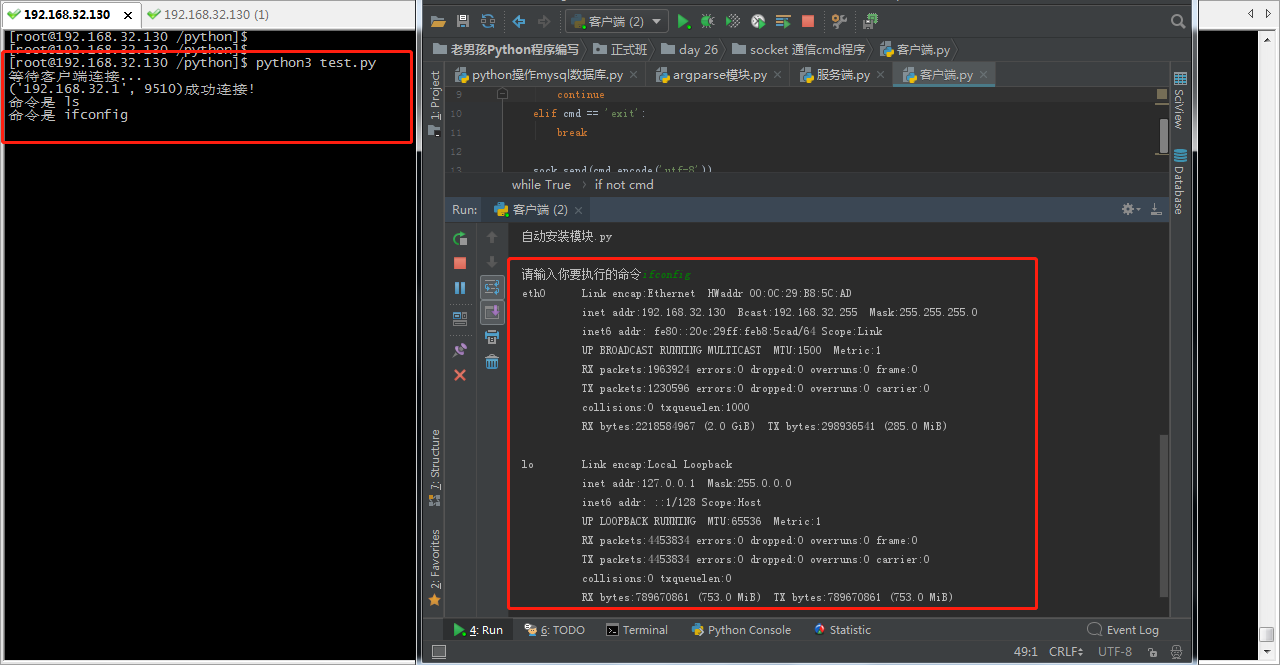Open the 4: Run bottom tab
This screenshot has height=665, width=1280.
(x=478, y=630)
